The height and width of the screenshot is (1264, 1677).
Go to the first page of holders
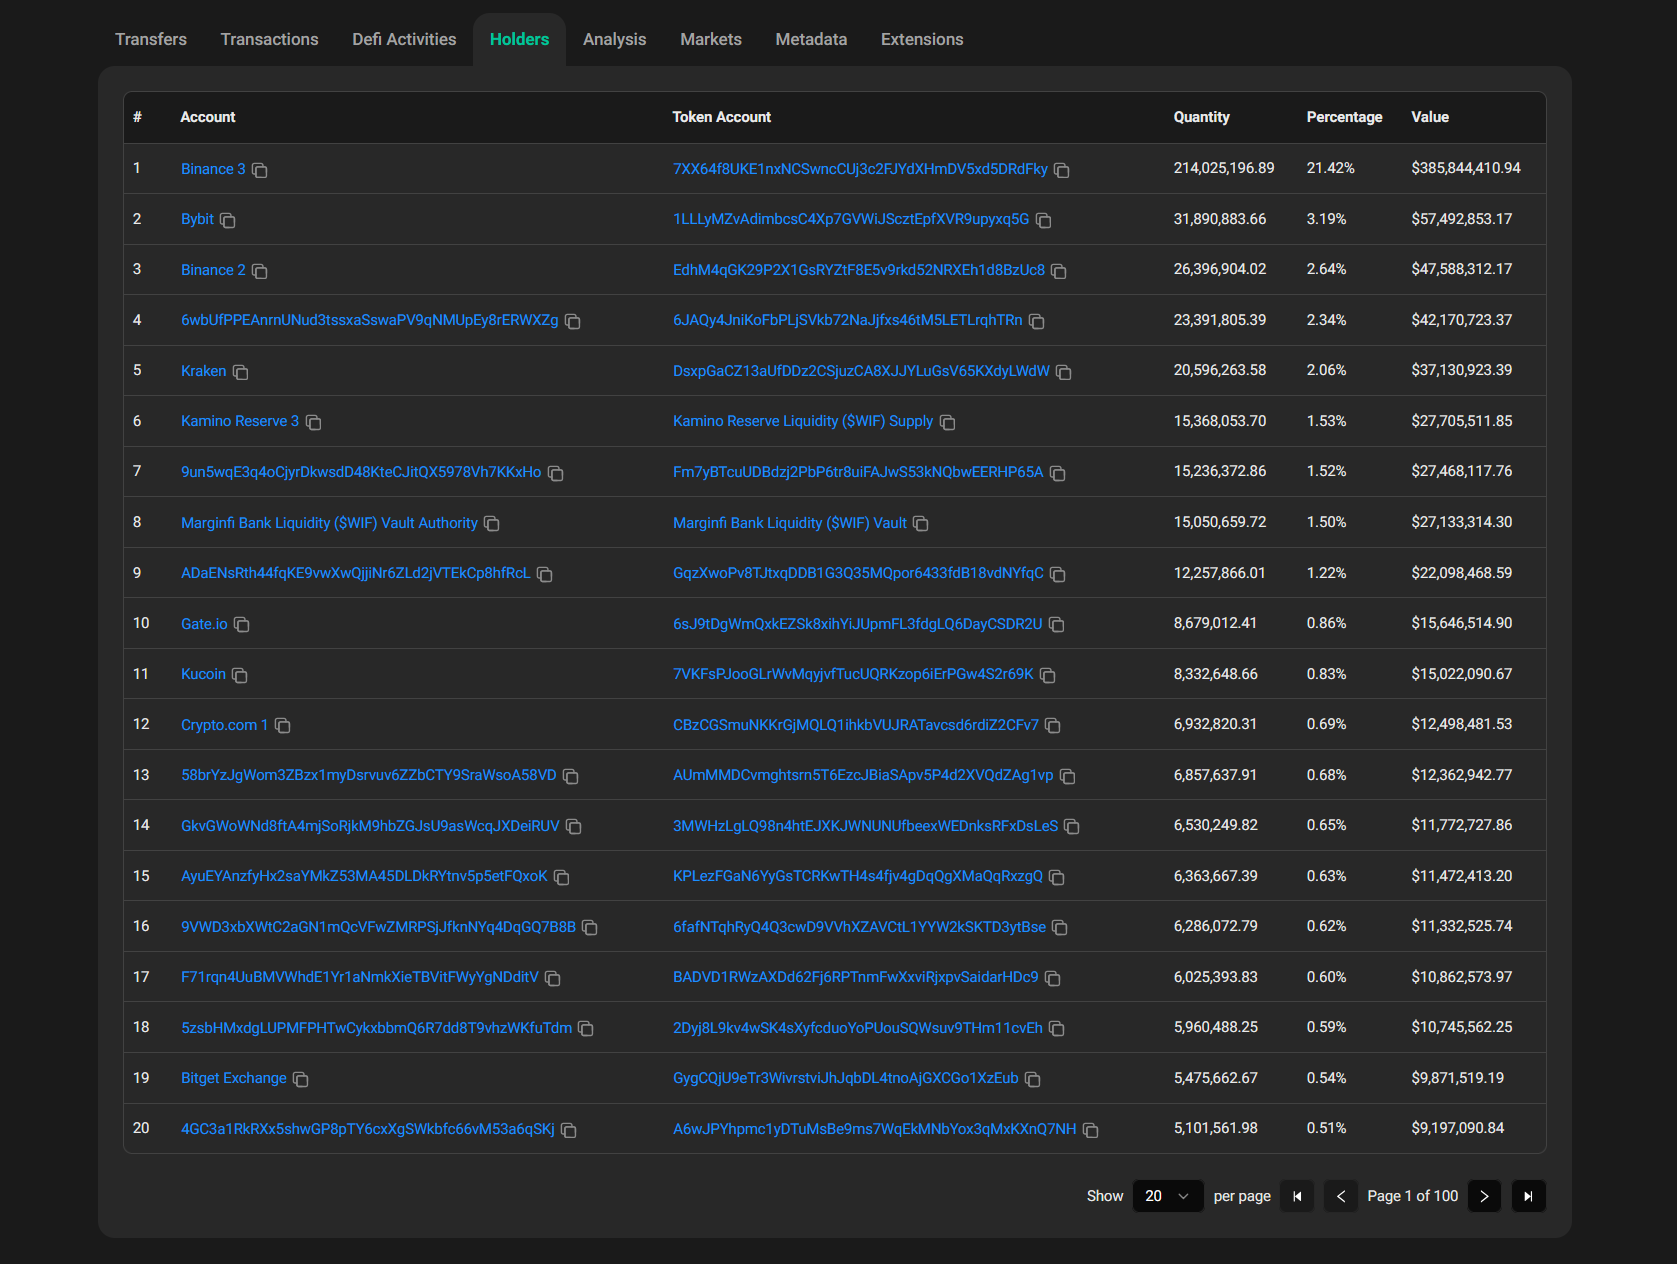1297,1196
